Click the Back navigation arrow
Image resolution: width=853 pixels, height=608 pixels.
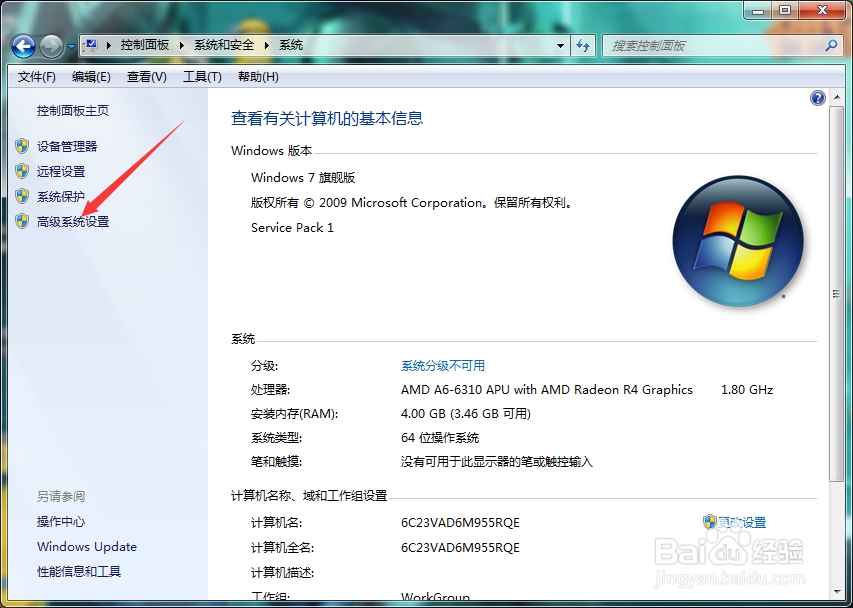pyautogui.click(x=23, y=46)
